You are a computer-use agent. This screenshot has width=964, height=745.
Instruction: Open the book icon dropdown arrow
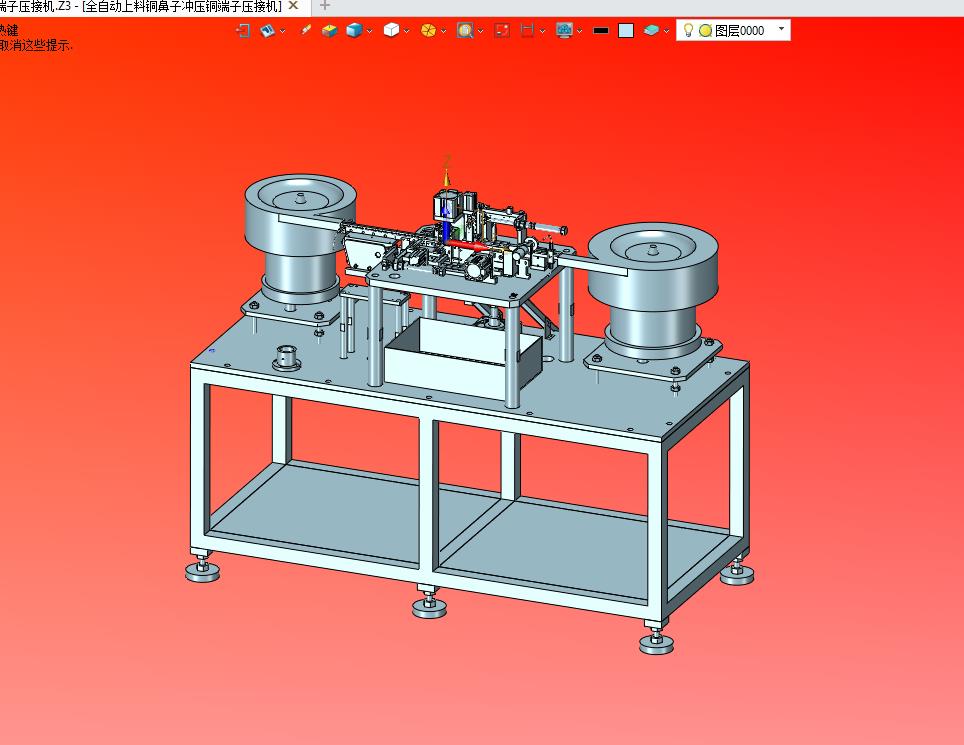coord(282,31)
